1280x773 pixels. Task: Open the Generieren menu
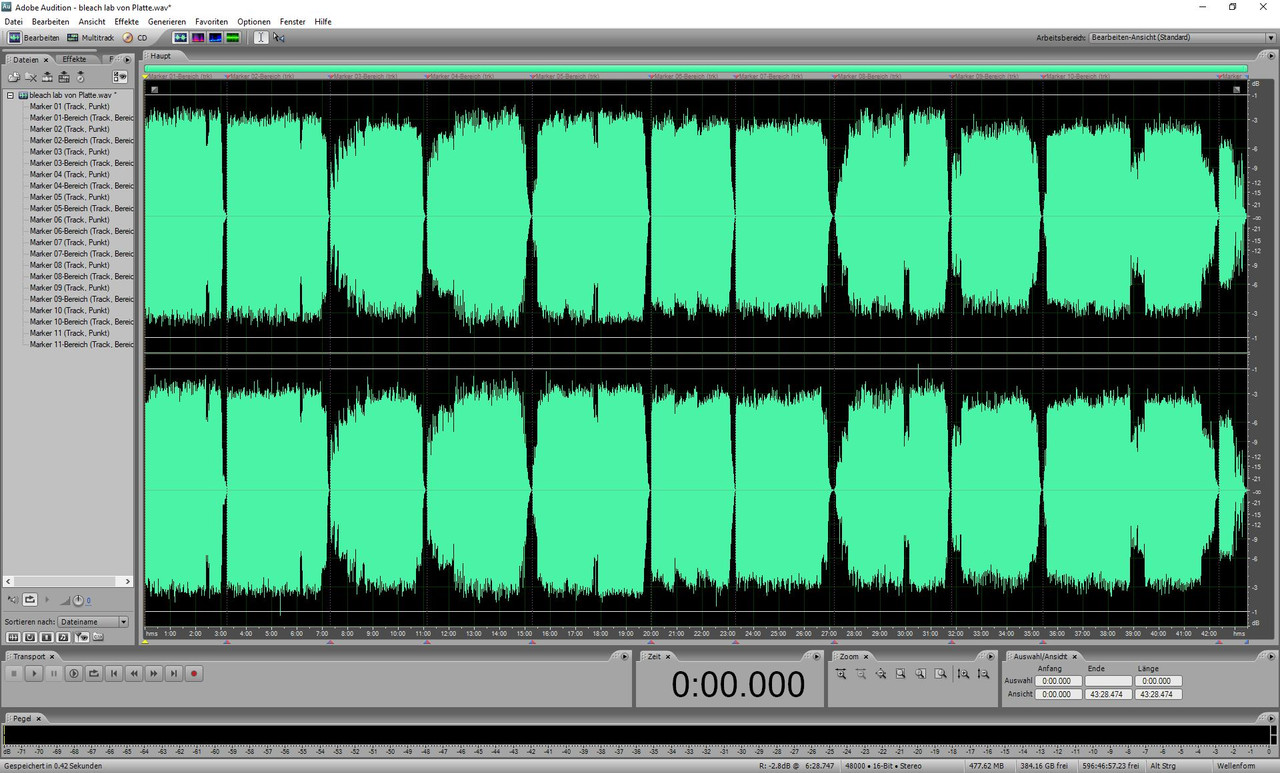(167, 21)
